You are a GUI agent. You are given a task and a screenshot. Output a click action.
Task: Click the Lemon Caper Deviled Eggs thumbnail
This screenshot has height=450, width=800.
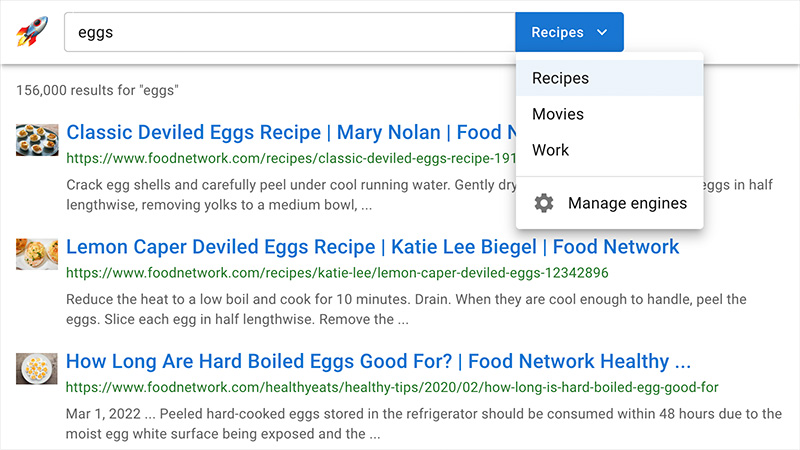point(37,254)
